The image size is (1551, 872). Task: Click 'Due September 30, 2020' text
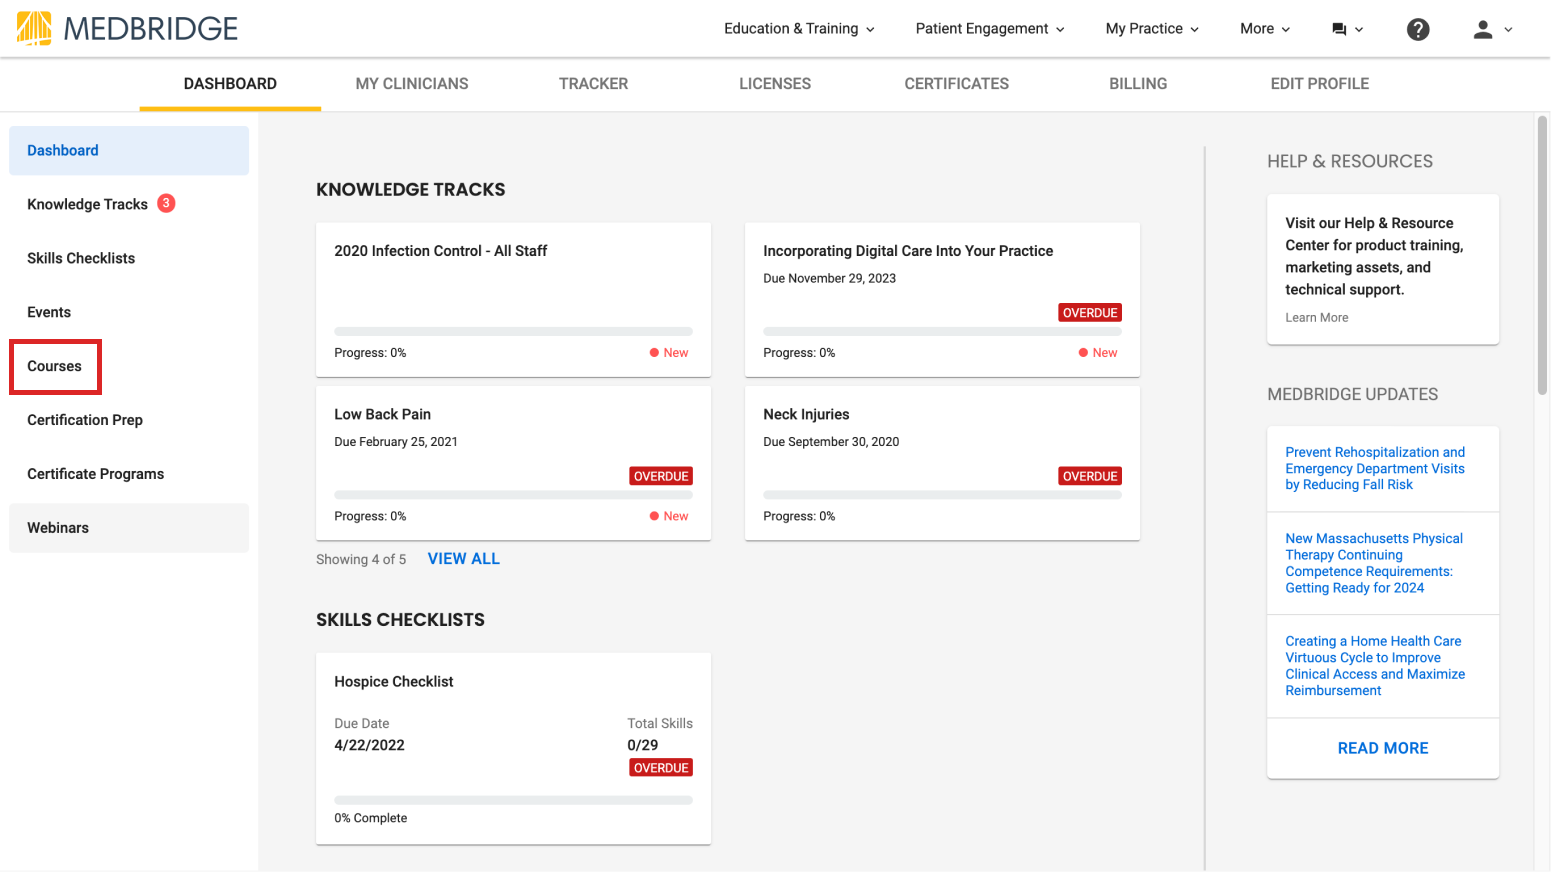tap(831, 442)
